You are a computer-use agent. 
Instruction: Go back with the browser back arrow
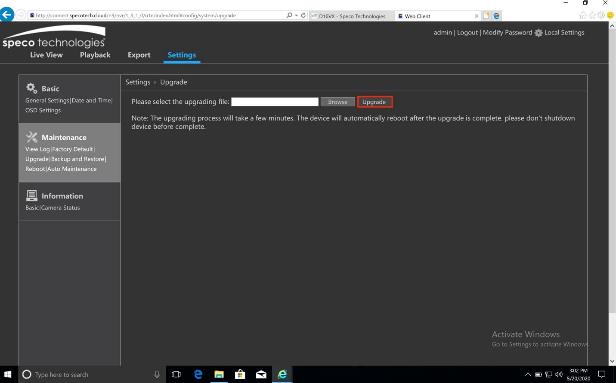(7, 15)
